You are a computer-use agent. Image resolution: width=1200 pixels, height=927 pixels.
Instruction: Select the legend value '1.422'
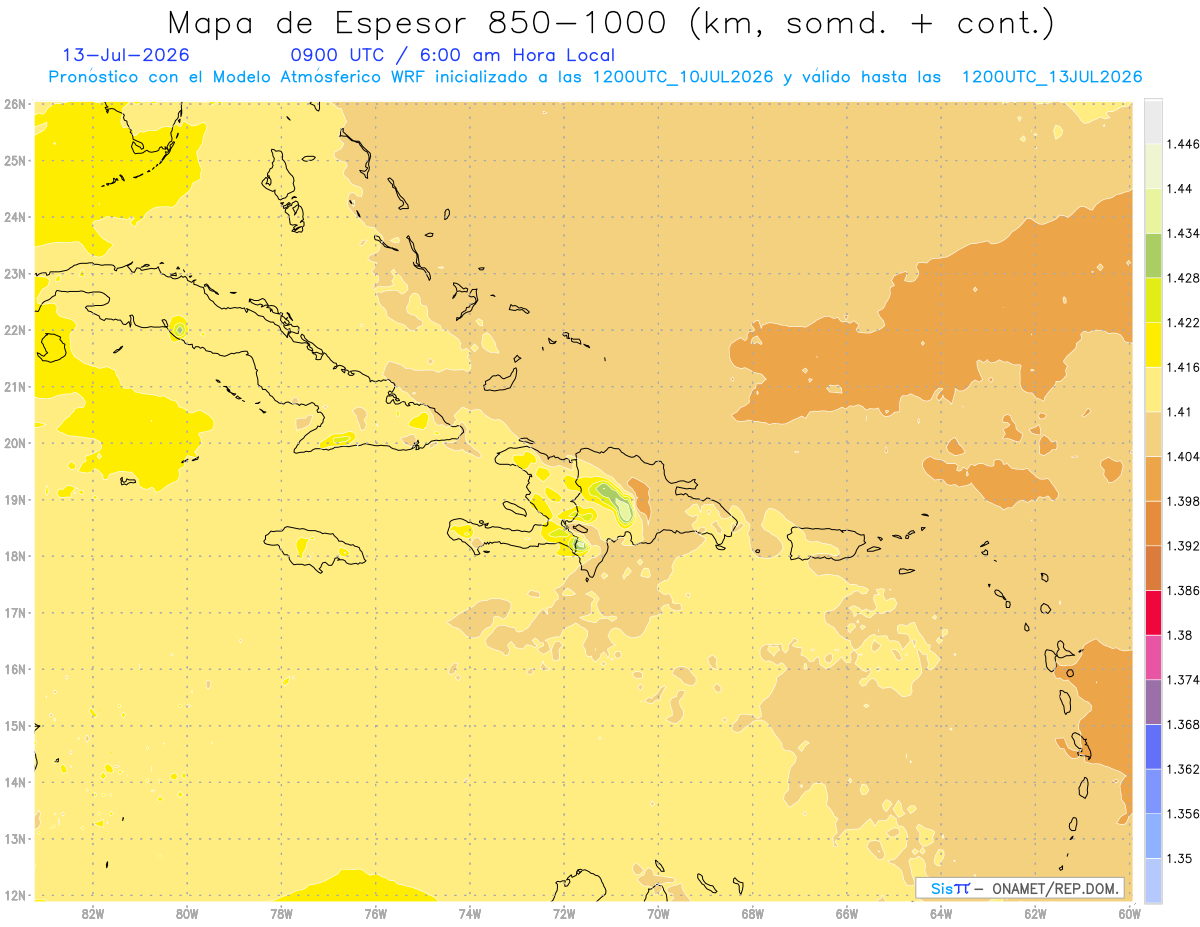coord(1183,323)
